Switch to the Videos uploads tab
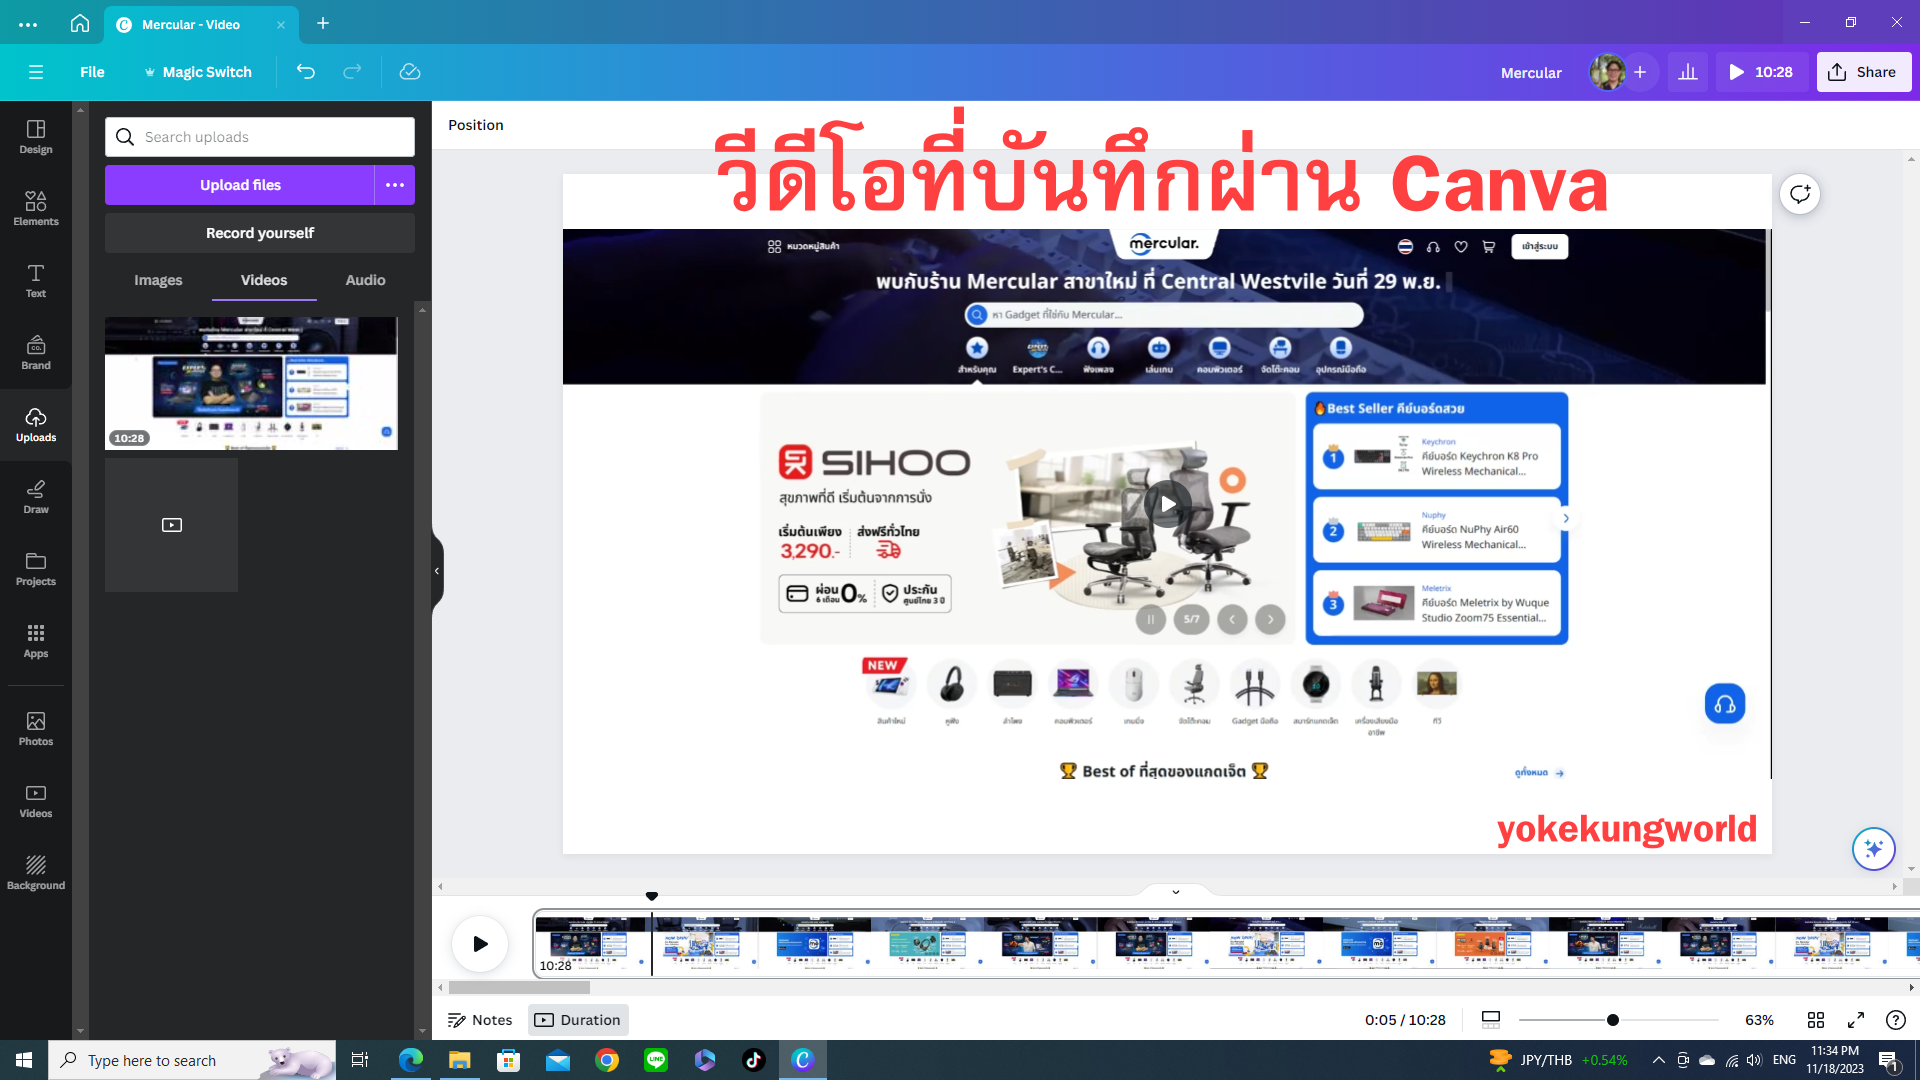The height and width of the screenshot is (1080, 1920). pos(264,280)
